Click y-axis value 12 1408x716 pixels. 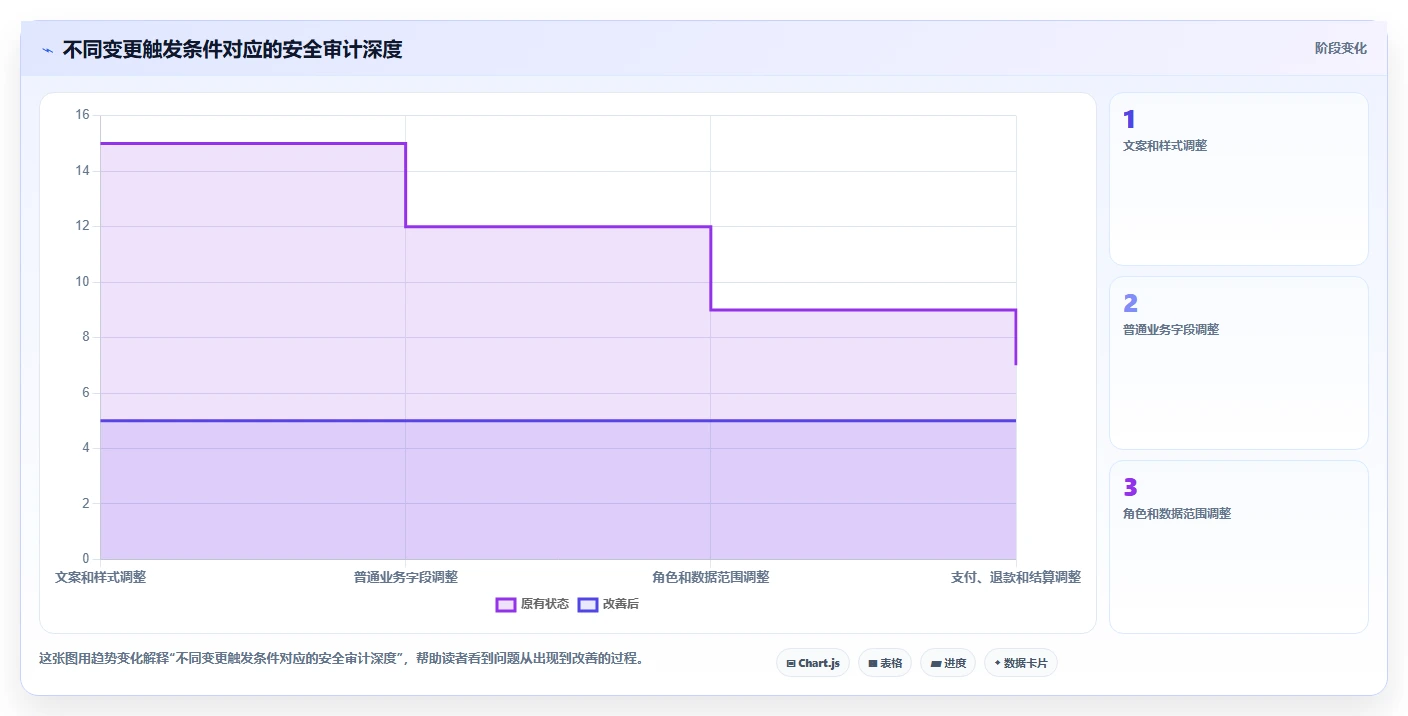click(x=82, y=226)
